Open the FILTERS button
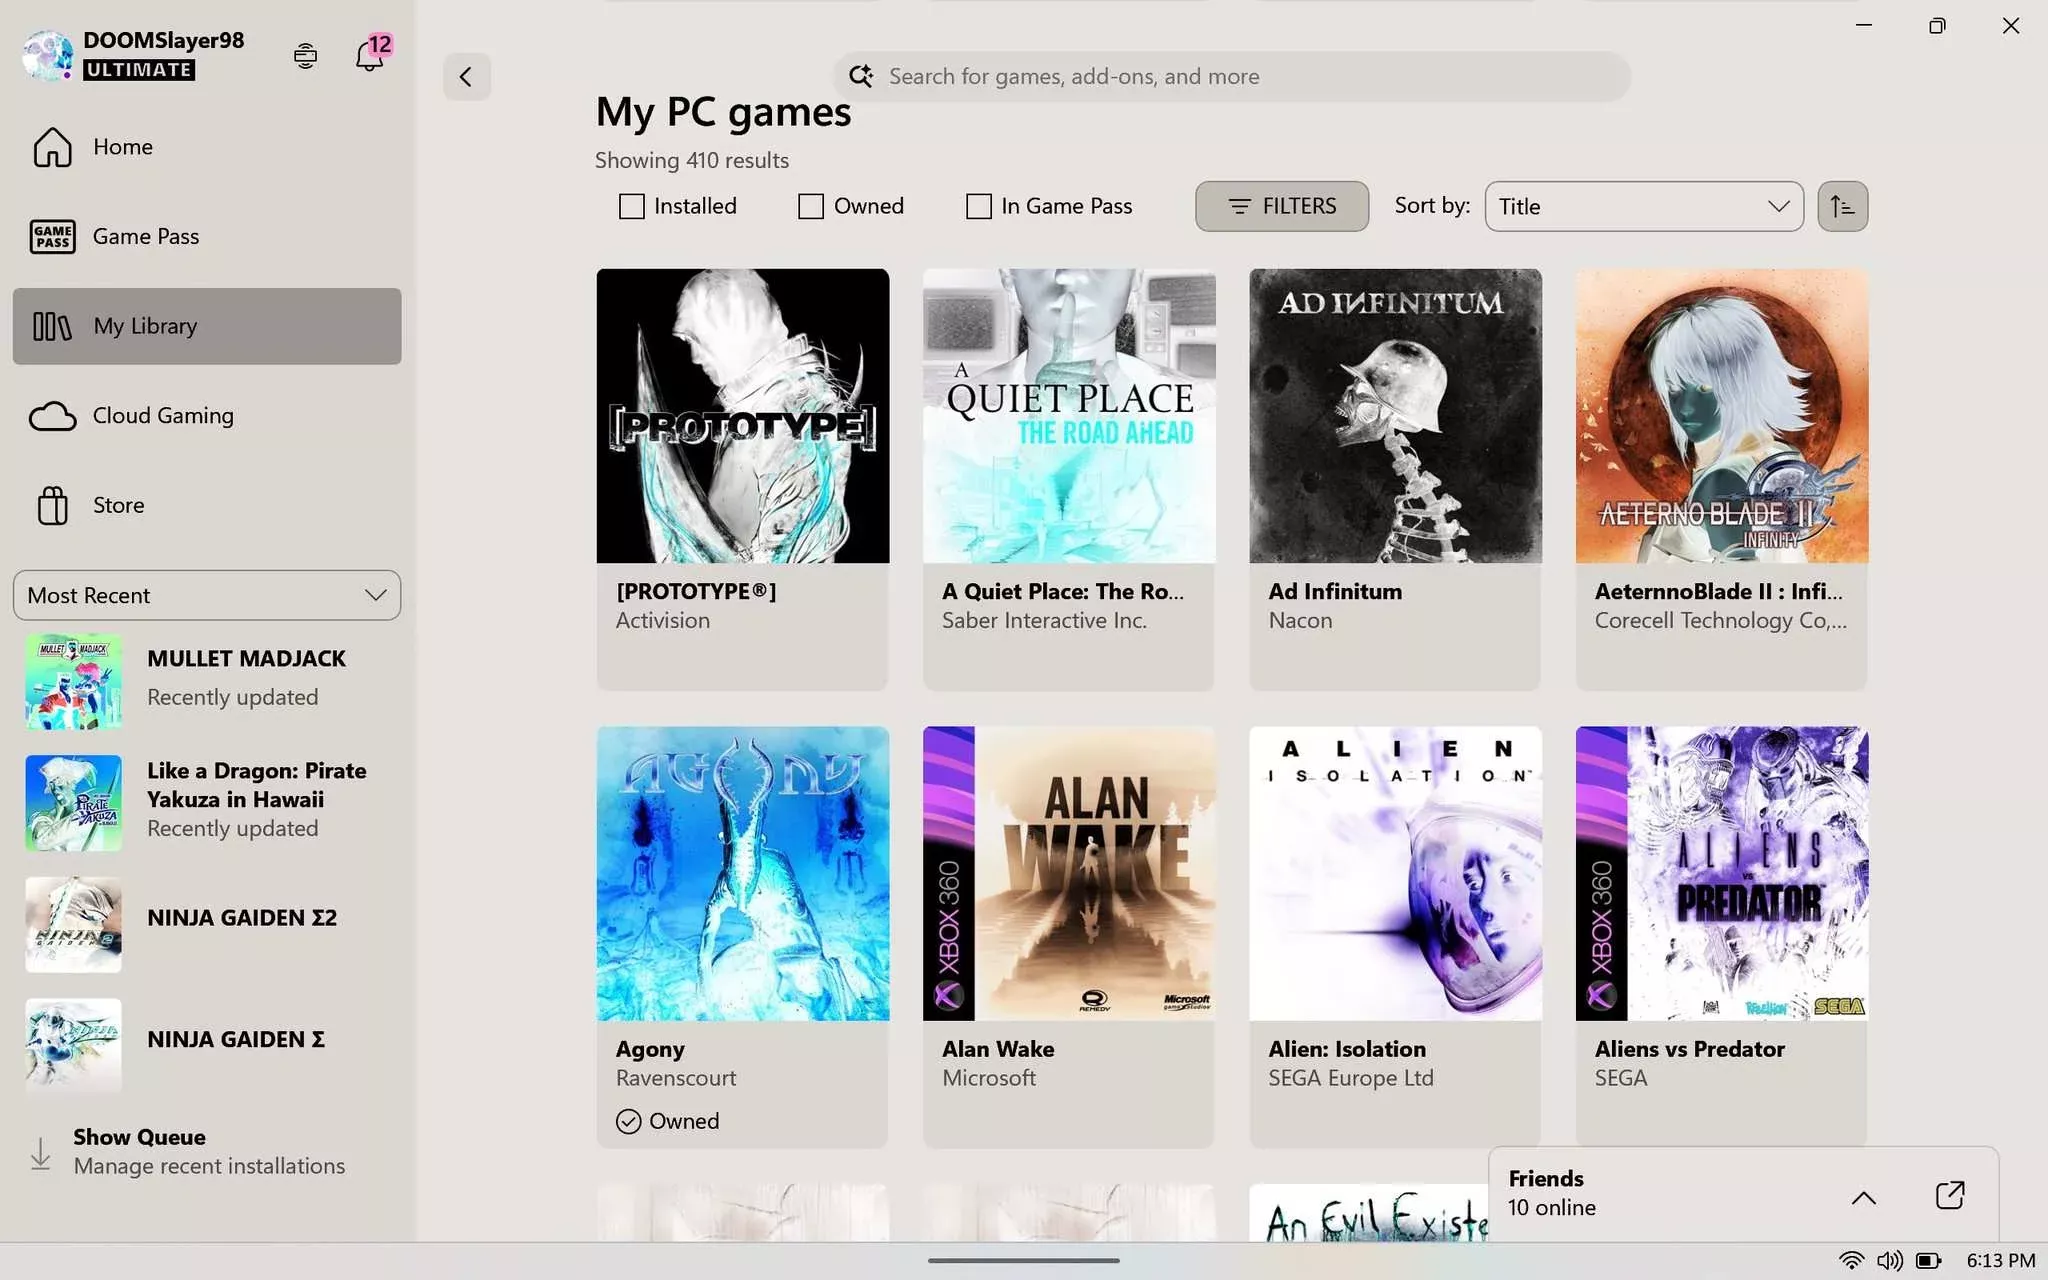The width and height of the screenshot is (2048, 1280). (1281, 206)
